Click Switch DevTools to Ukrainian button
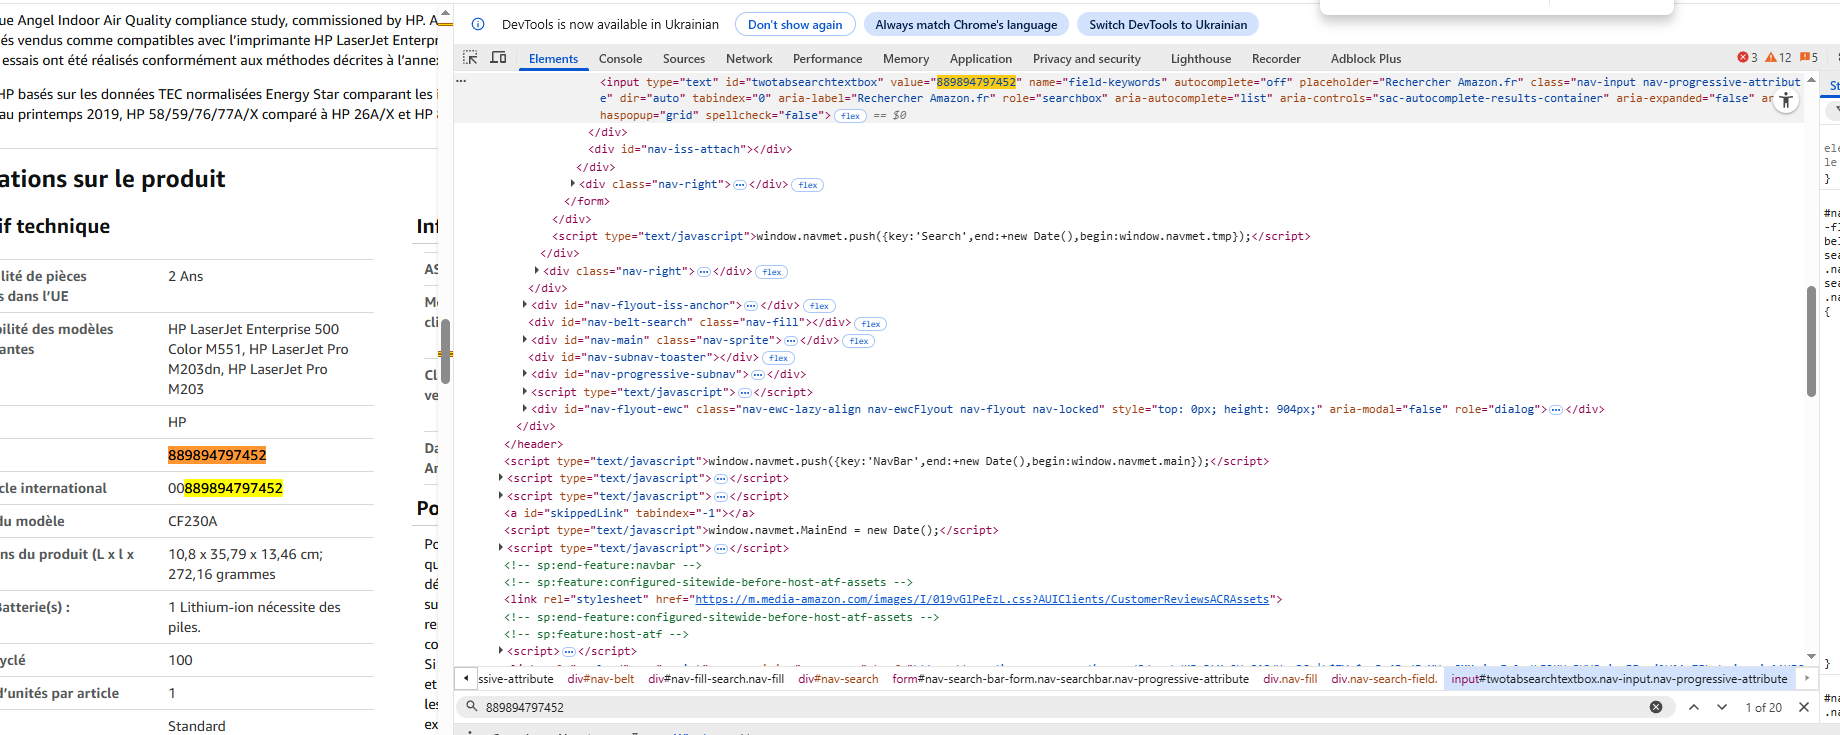The image size is (1840, 735). 1168,24
